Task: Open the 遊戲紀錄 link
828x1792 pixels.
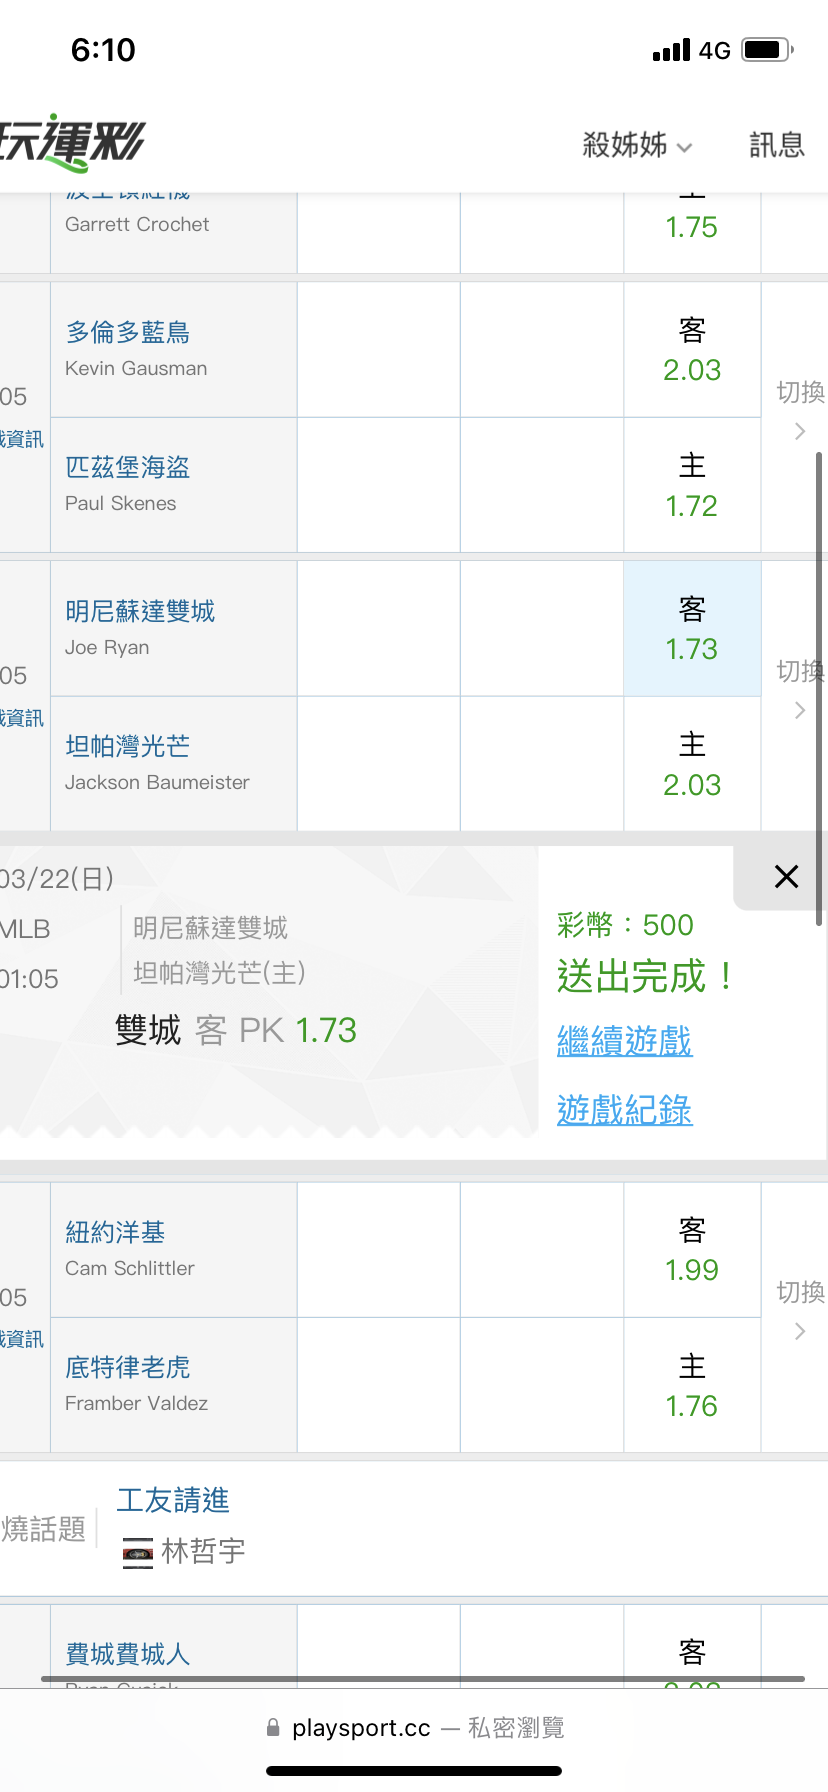Action: (624, 1110)
